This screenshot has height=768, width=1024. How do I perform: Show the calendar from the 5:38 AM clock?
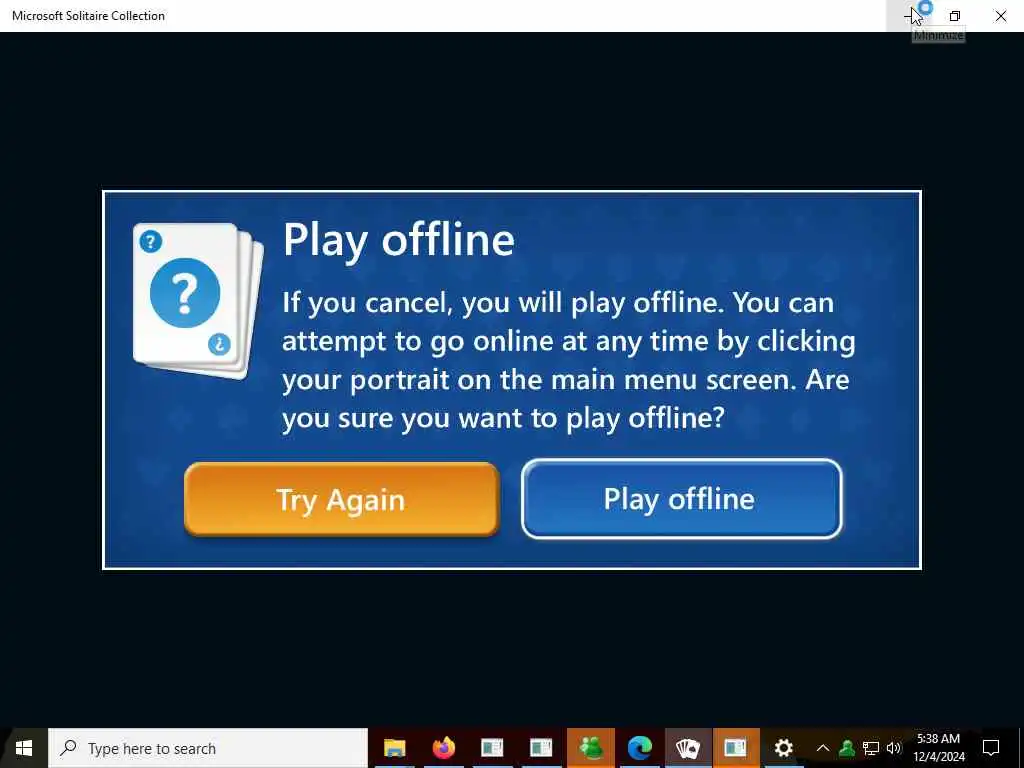[x=938, y=748]
